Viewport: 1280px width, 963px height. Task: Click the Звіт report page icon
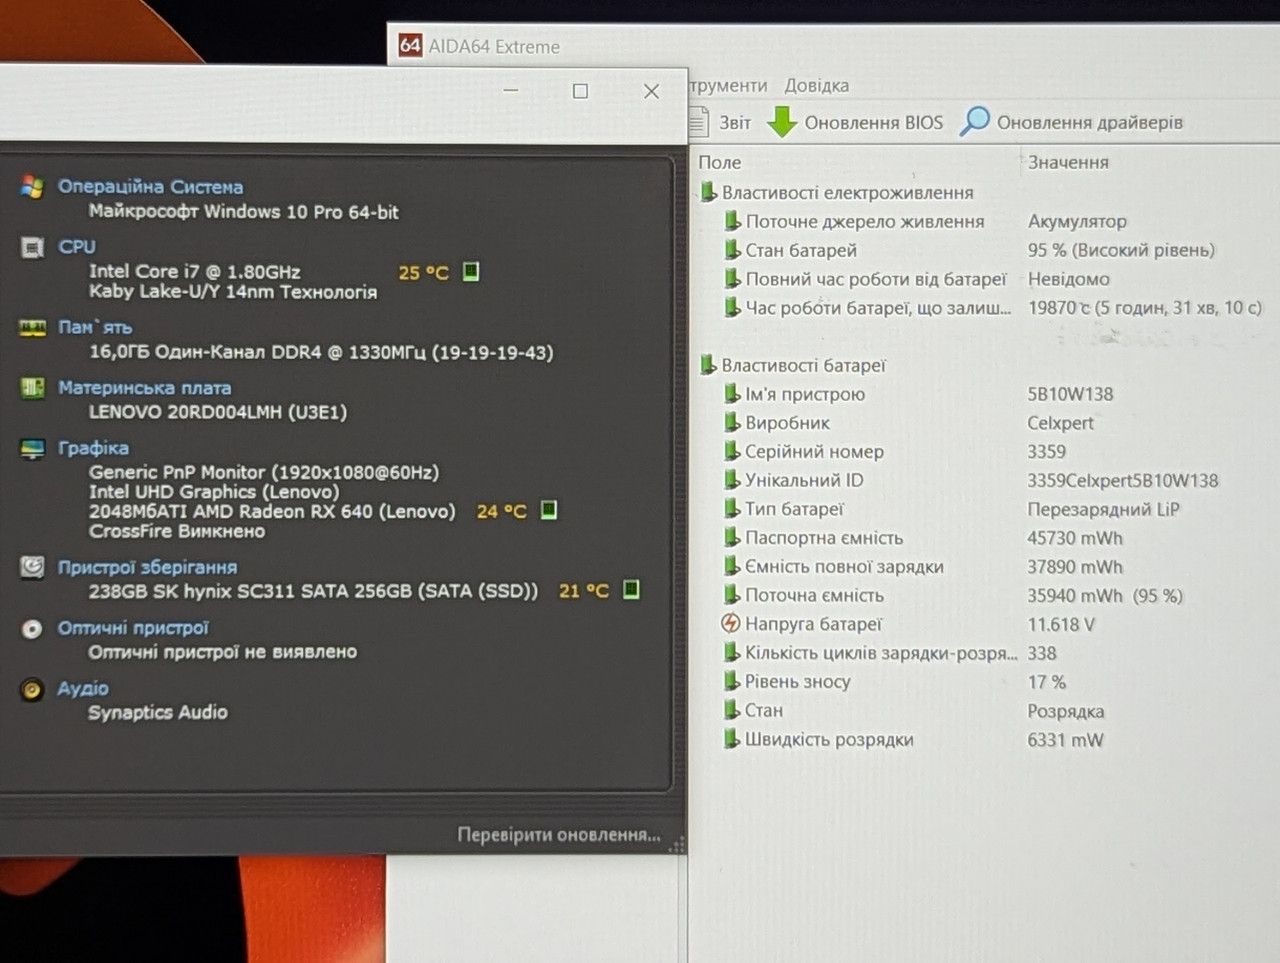[x=699, y=122]
